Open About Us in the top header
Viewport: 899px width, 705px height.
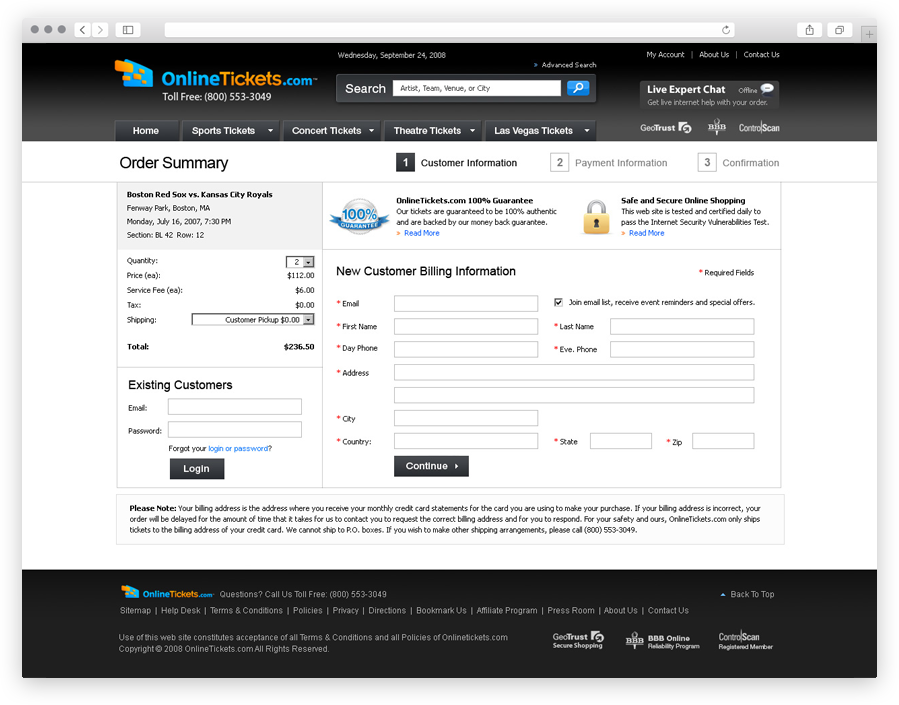[714, 54]
